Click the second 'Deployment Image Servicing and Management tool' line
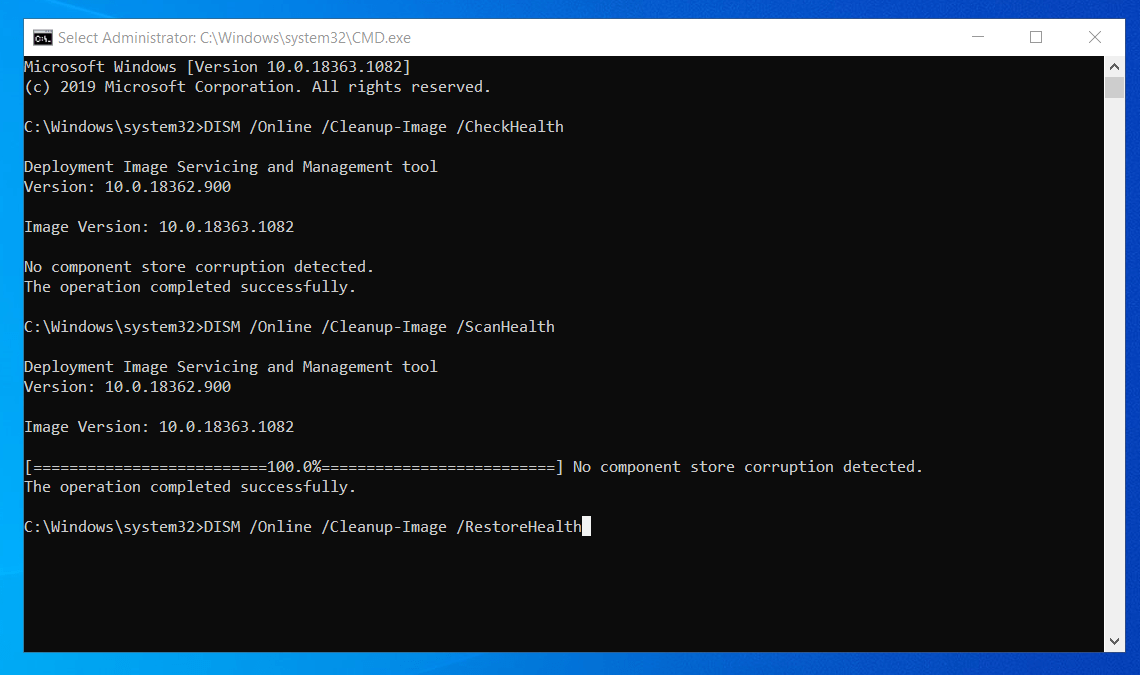Screen dimensions: 1140x675 pyautogui.click(x=230, y=367)
